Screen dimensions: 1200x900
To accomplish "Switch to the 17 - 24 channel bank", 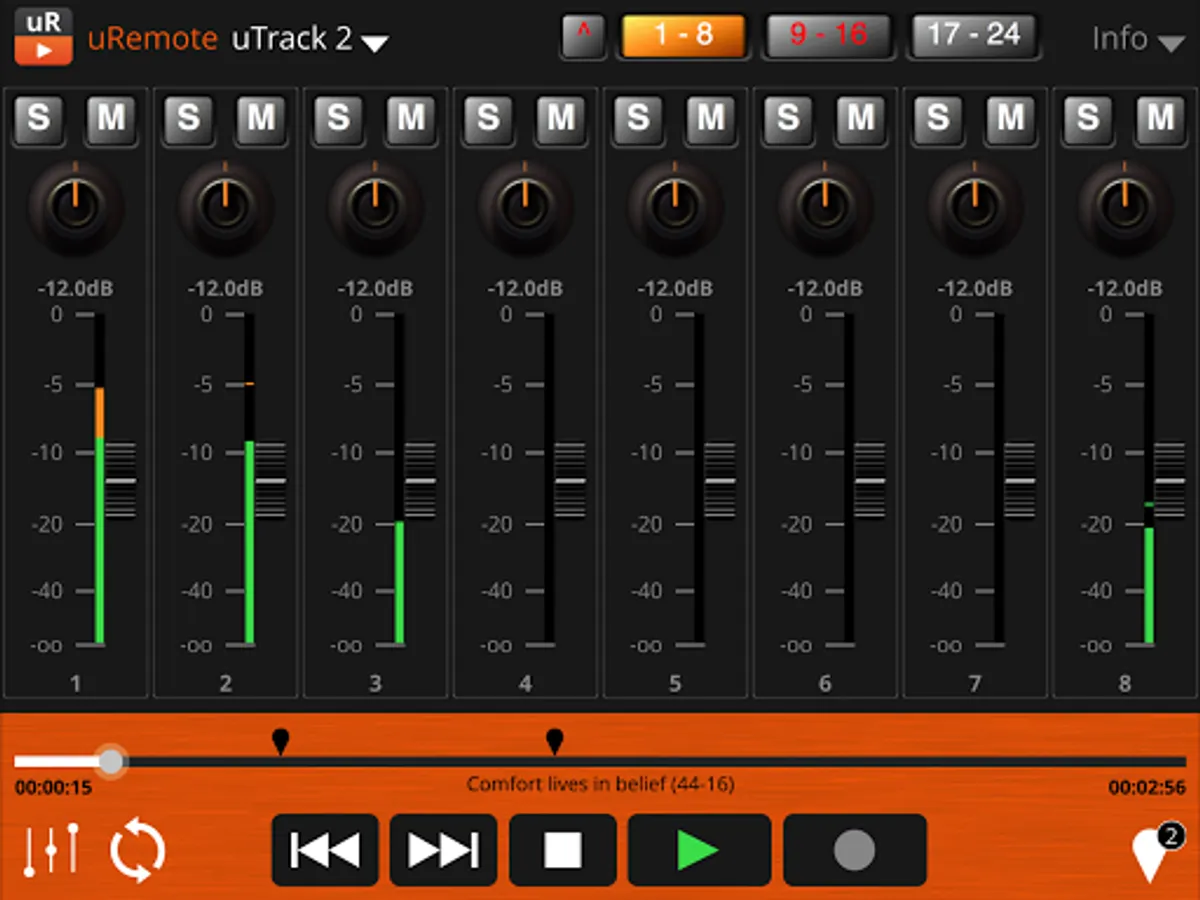I will (x=973, y=36).
